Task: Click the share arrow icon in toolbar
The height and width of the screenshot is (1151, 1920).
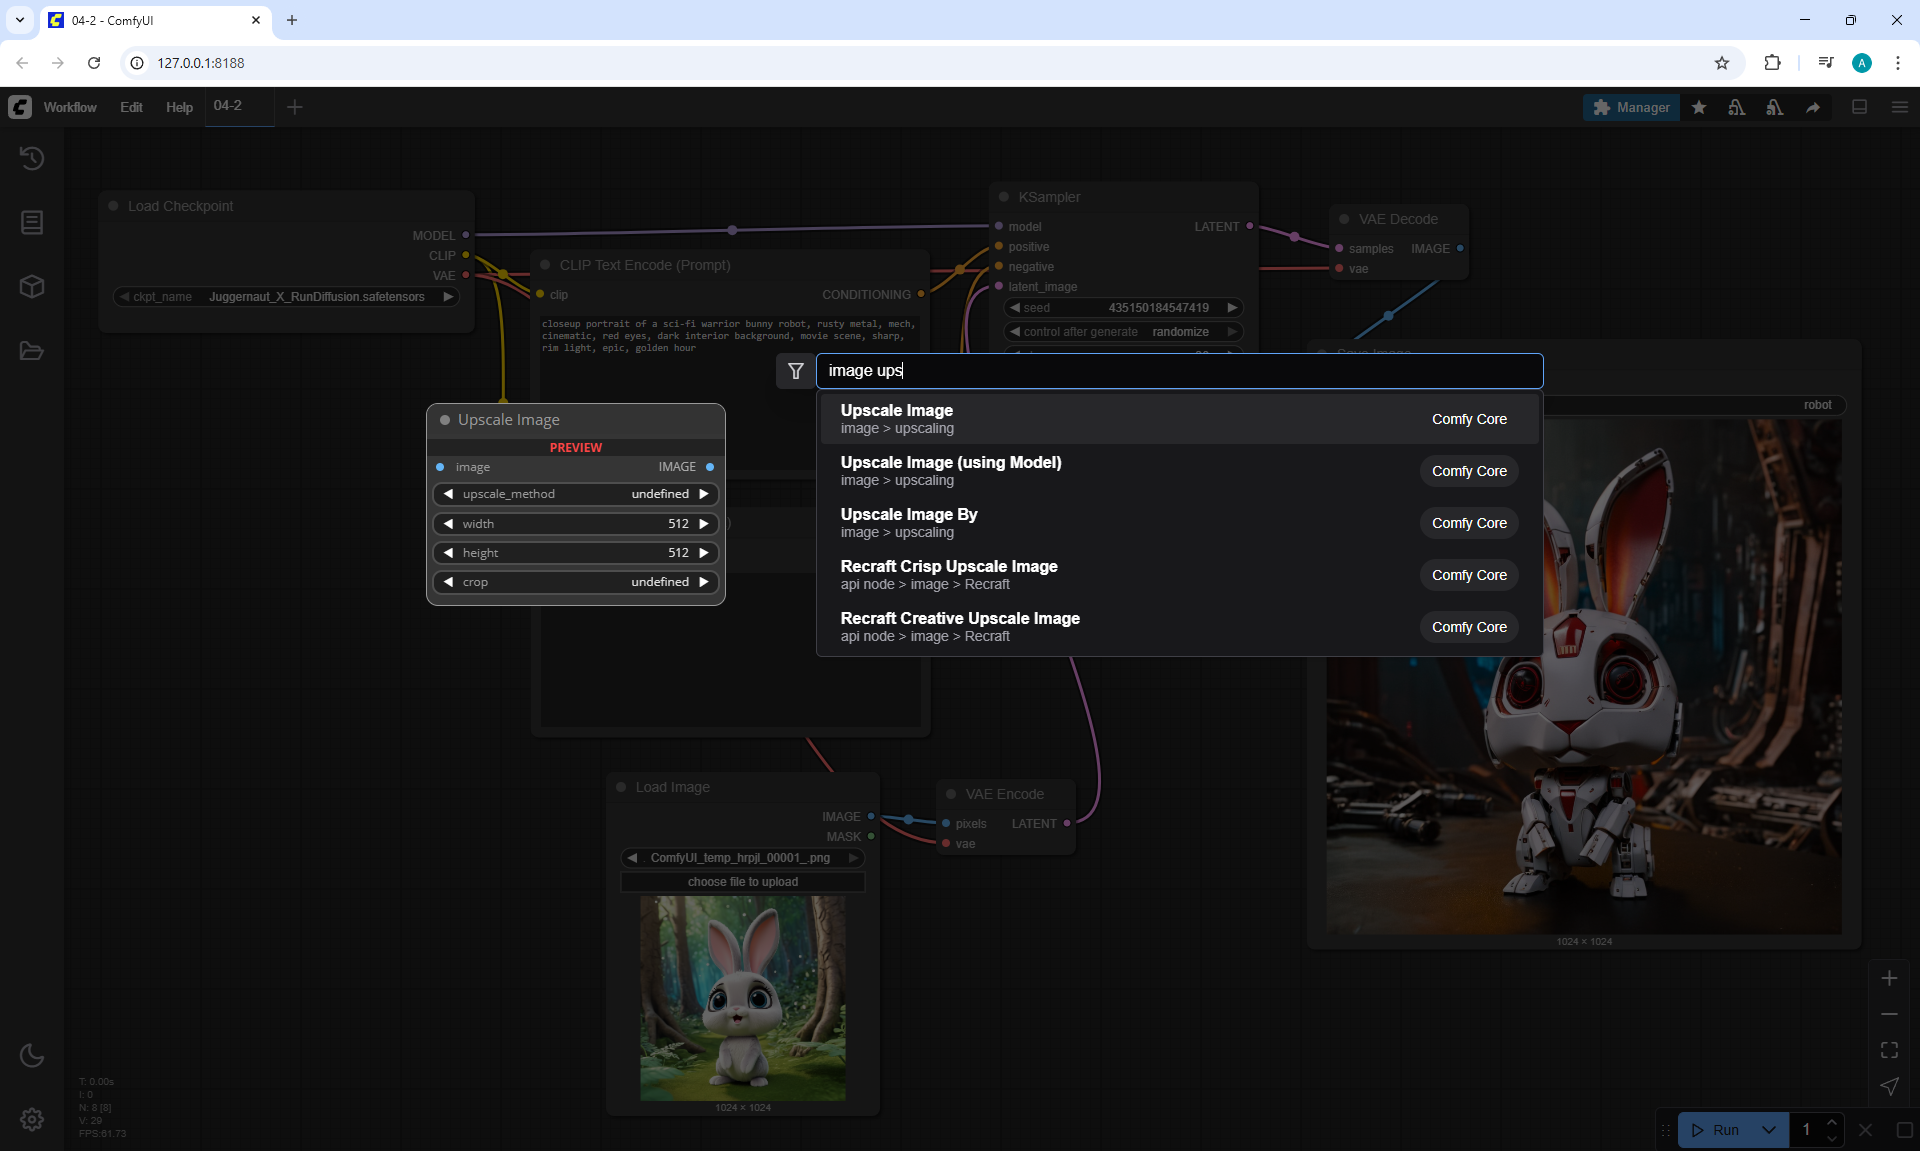Action: (1813, 108)
